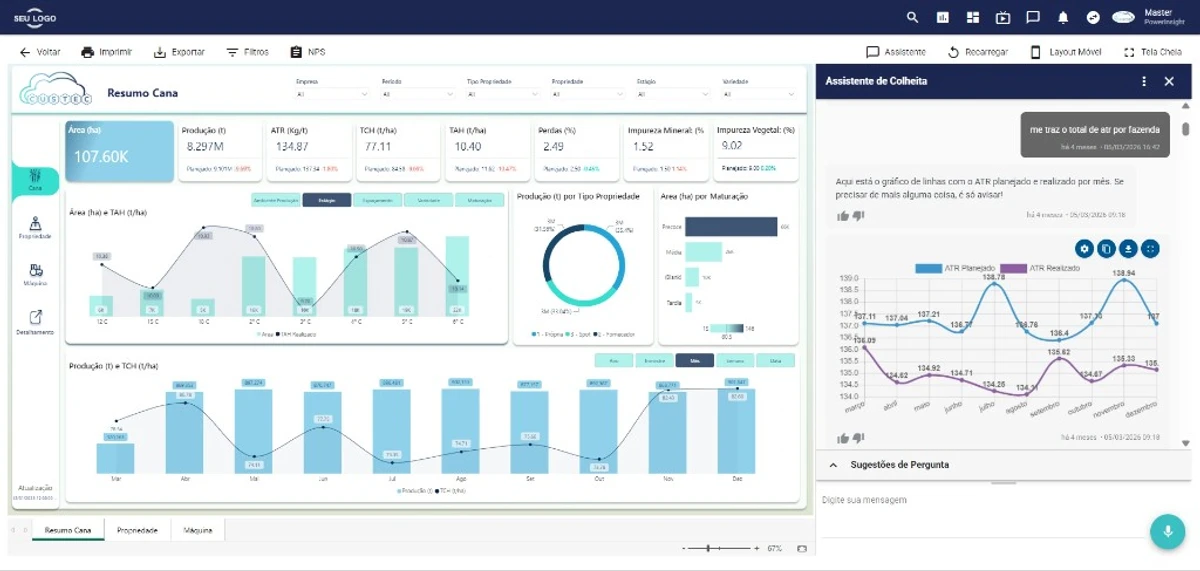Click thumbs up on the text reply
The width and height of the screenshot is (1200, 571).
[843, 215]
